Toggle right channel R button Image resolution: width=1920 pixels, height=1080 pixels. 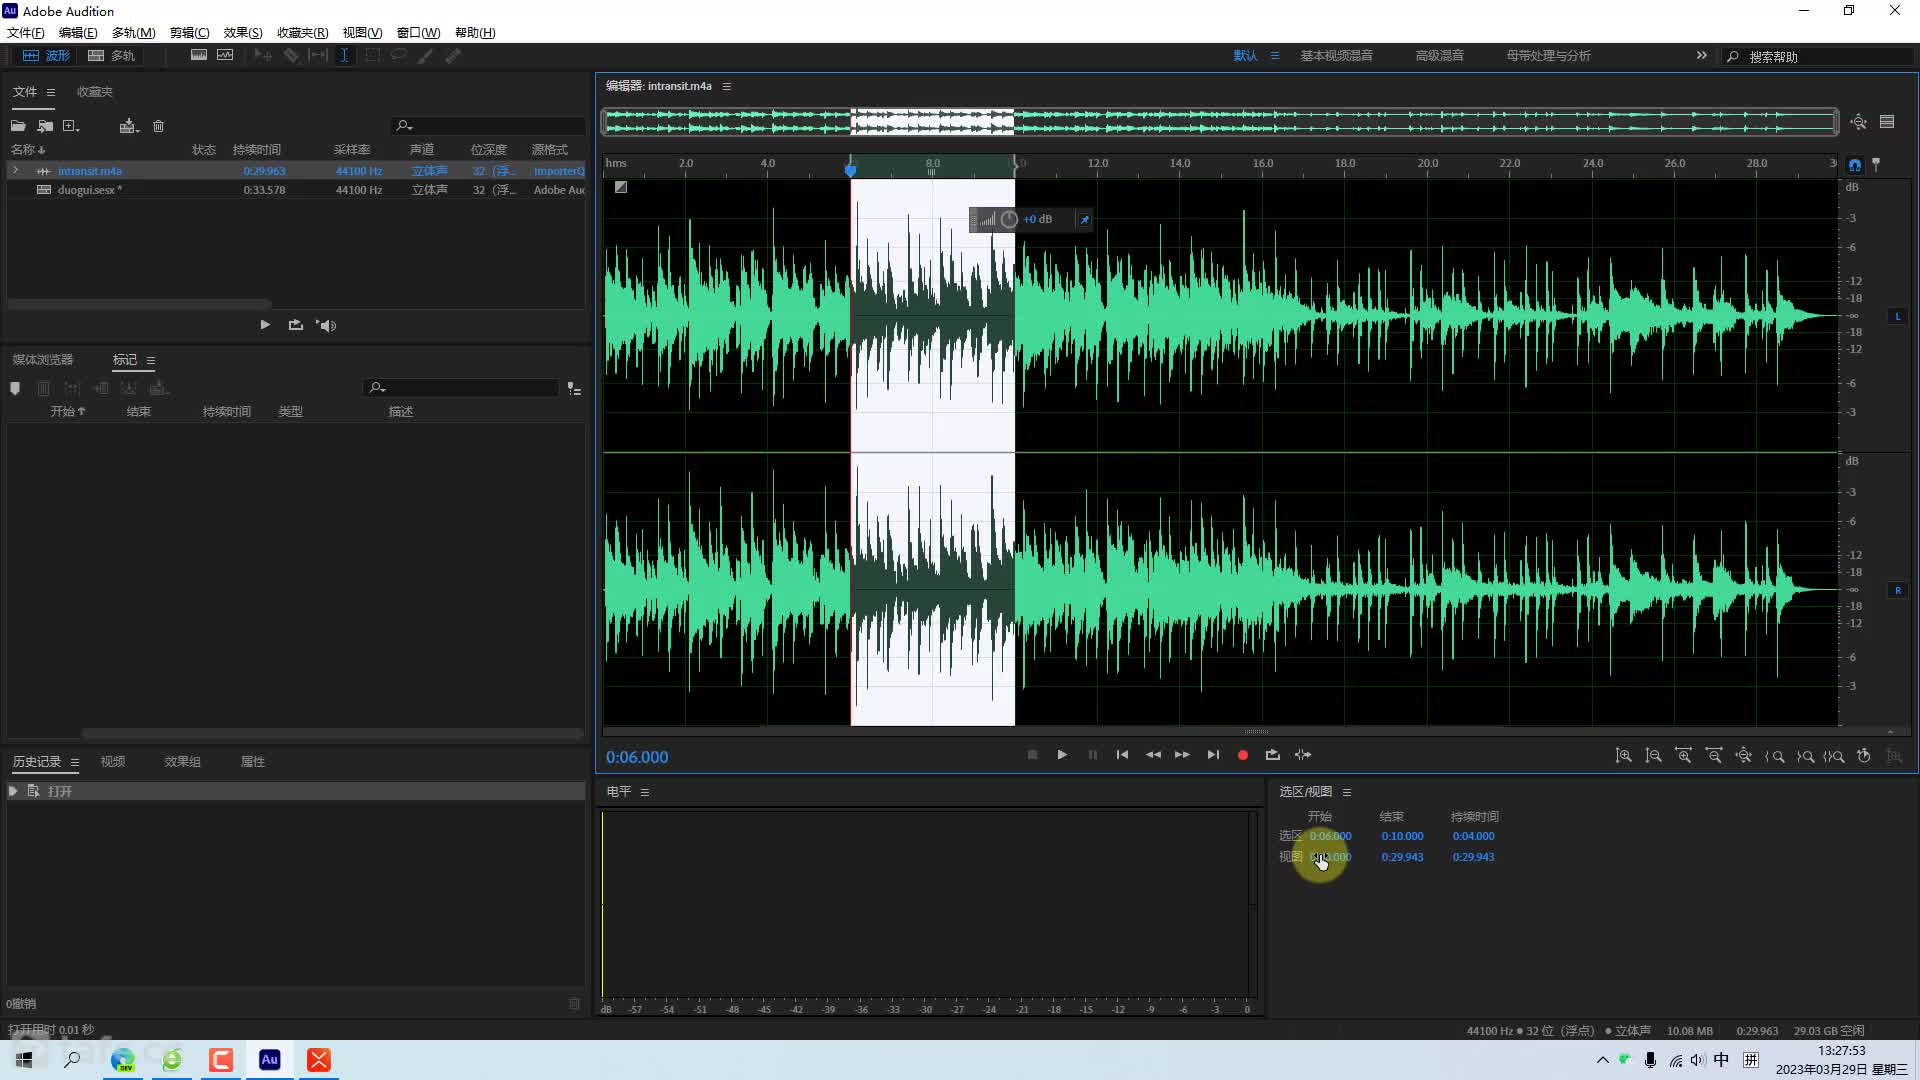(x=1897, y=590)
